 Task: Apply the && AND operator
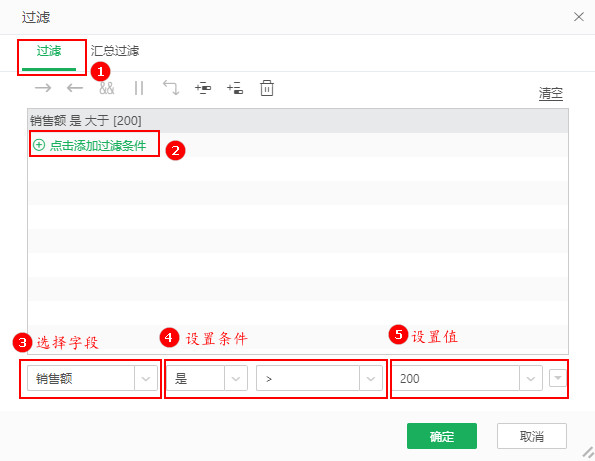[107, 88]
